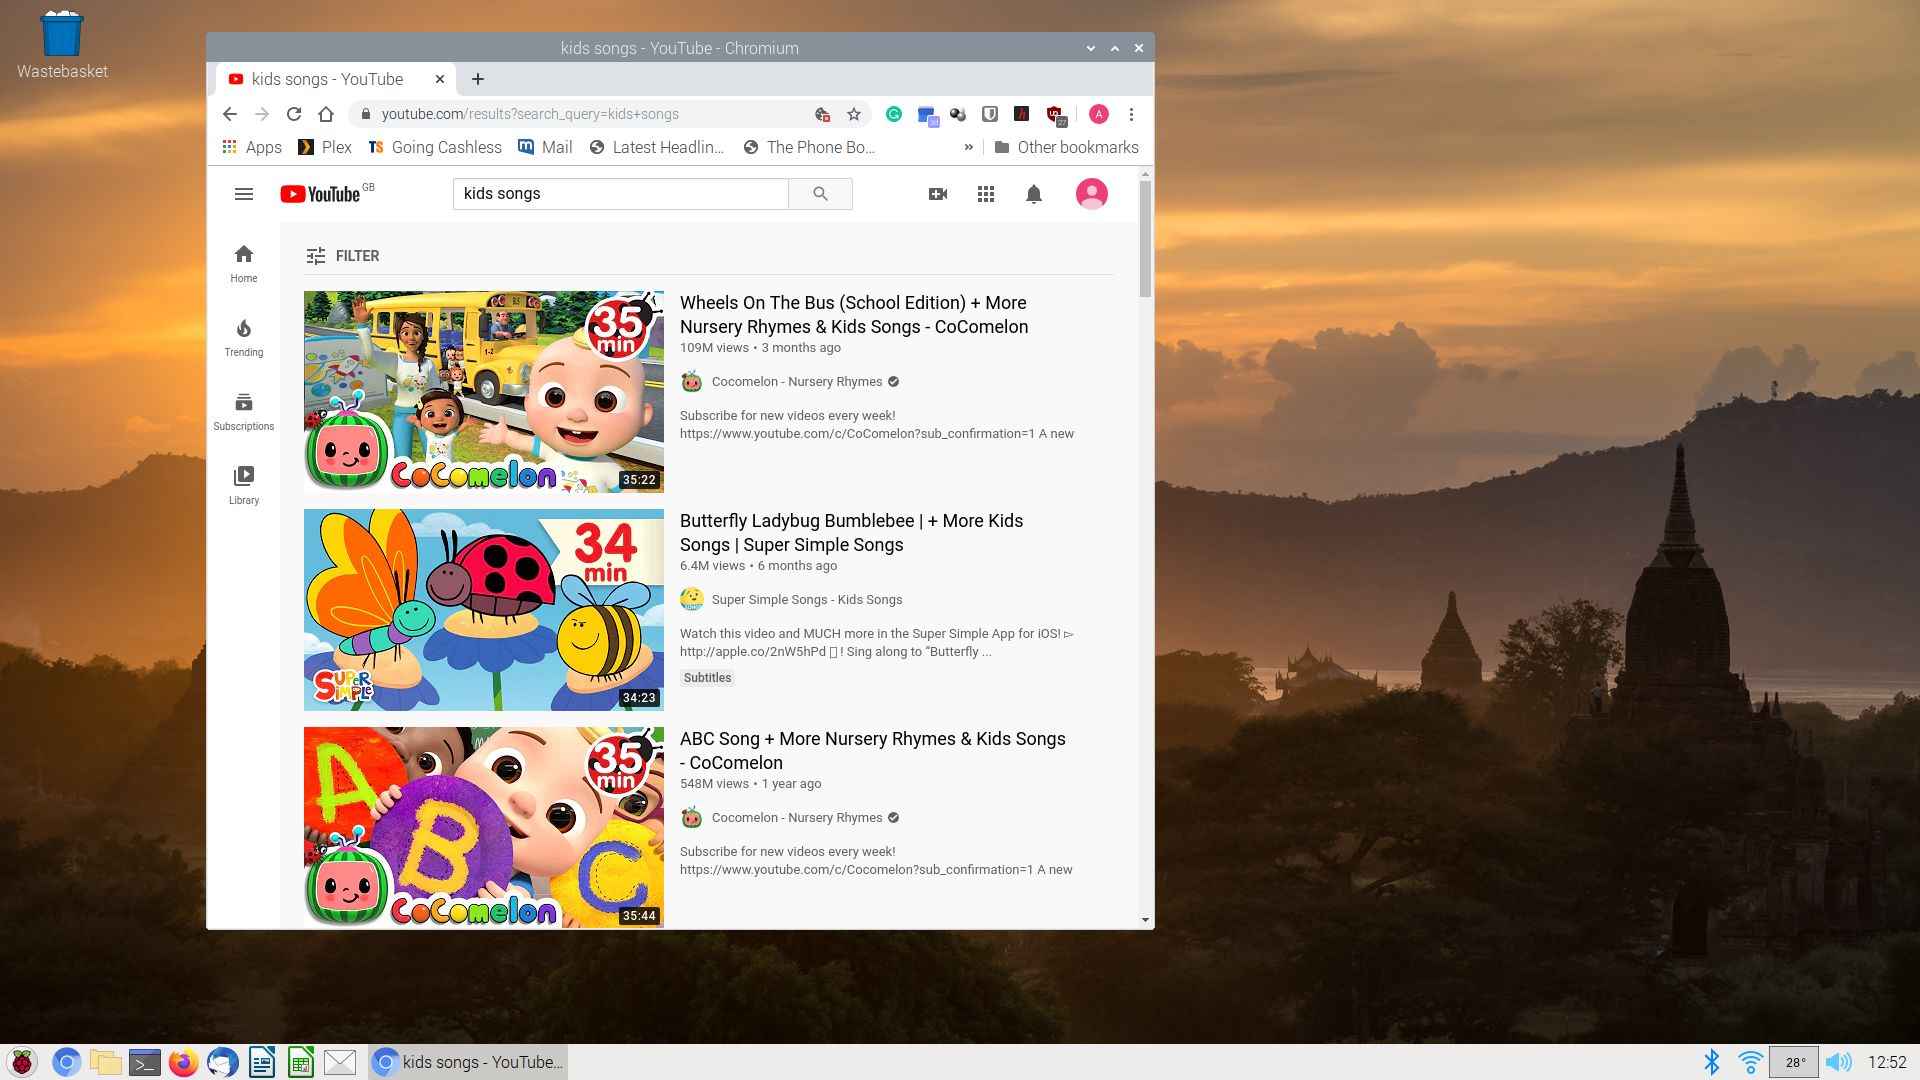1920x1080 pixels.
Task: Visit the Super Simple Songs channel link
Action: [x=806, y=599]
